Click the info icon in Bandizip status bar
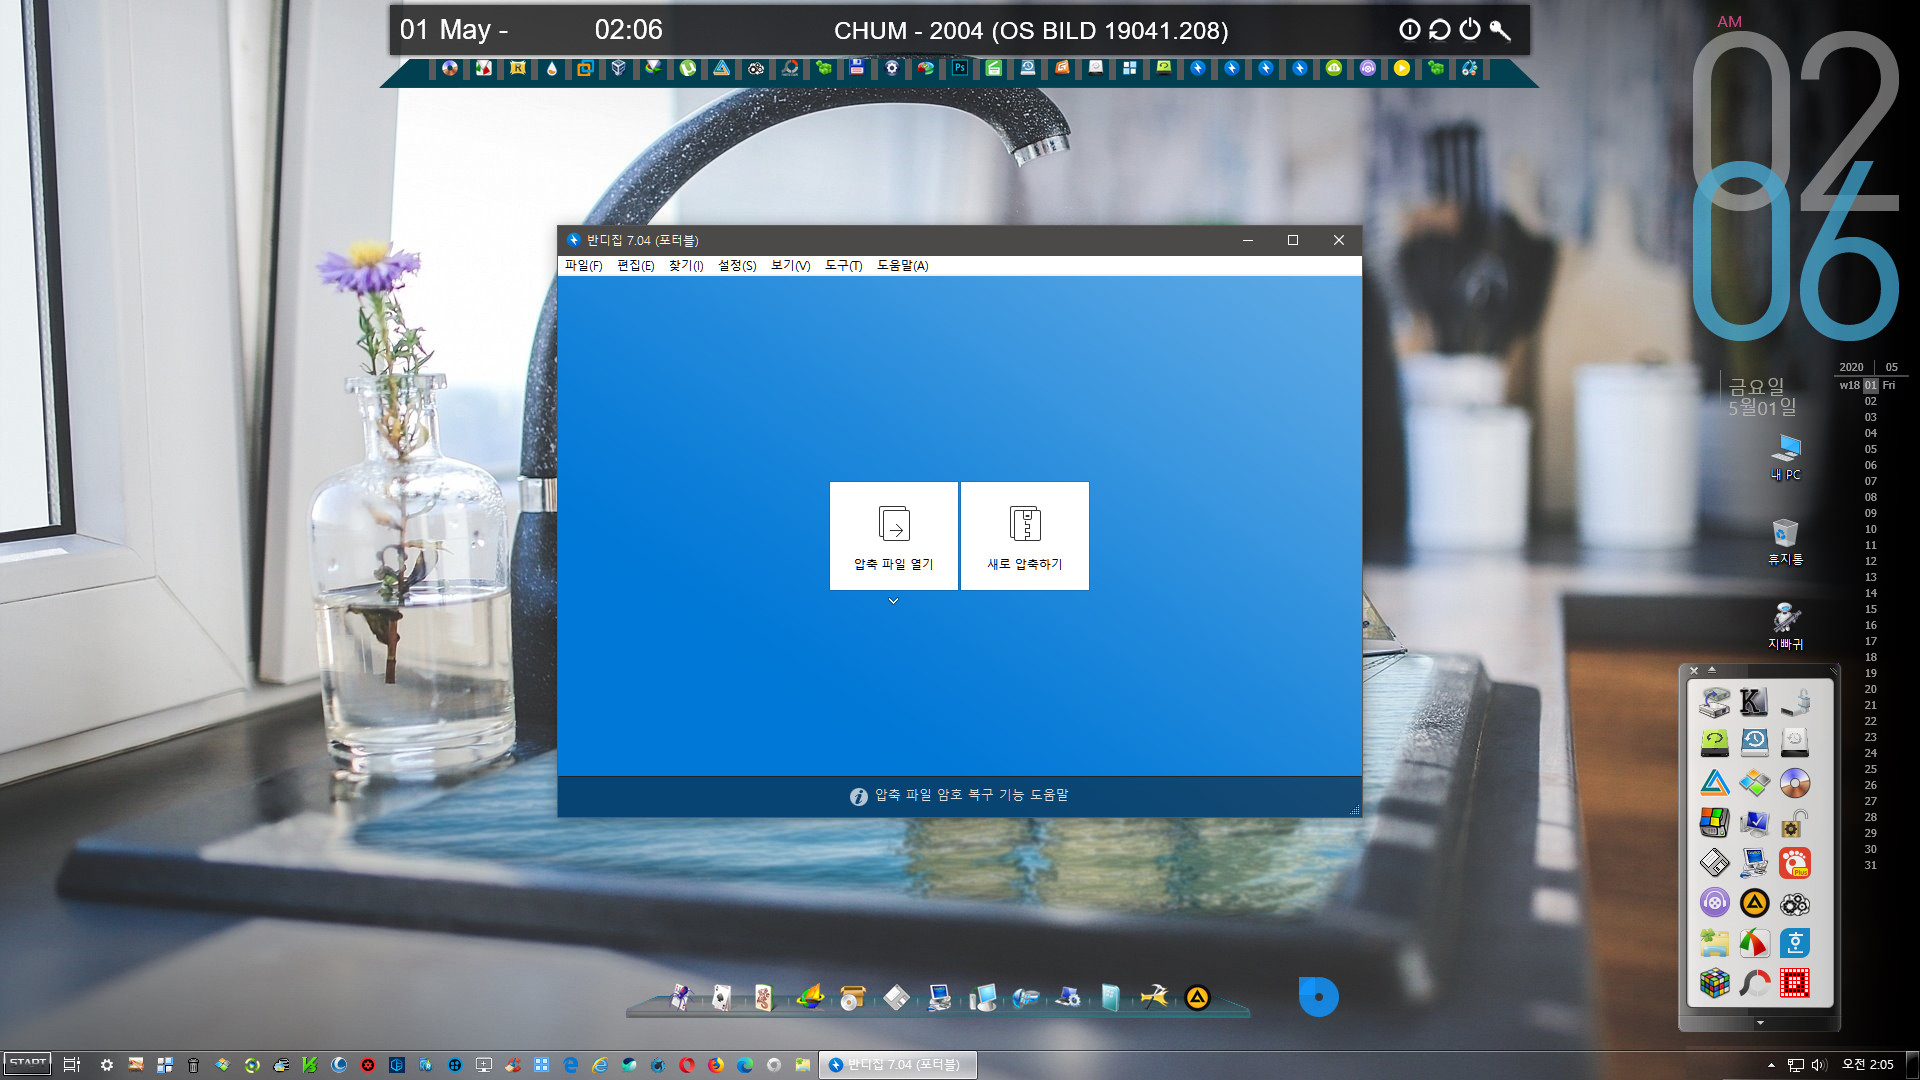 click(858, 796)
